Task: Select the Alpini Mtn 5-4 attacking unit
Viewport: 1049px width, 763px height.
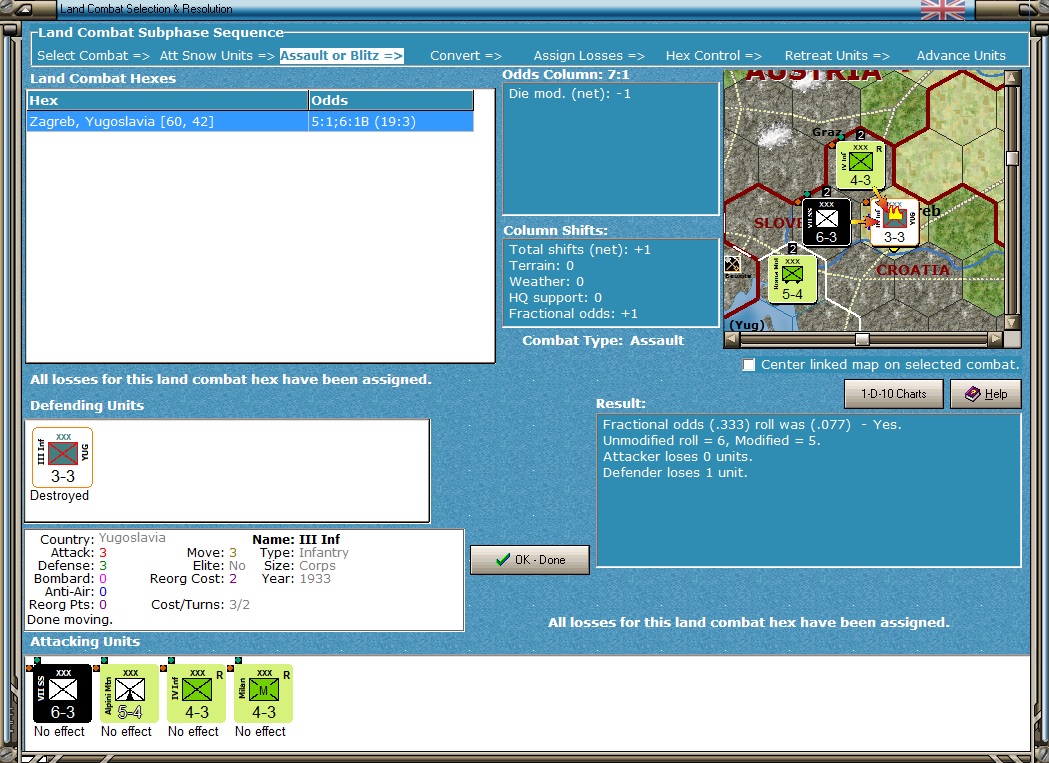Action: pos(129,693)
